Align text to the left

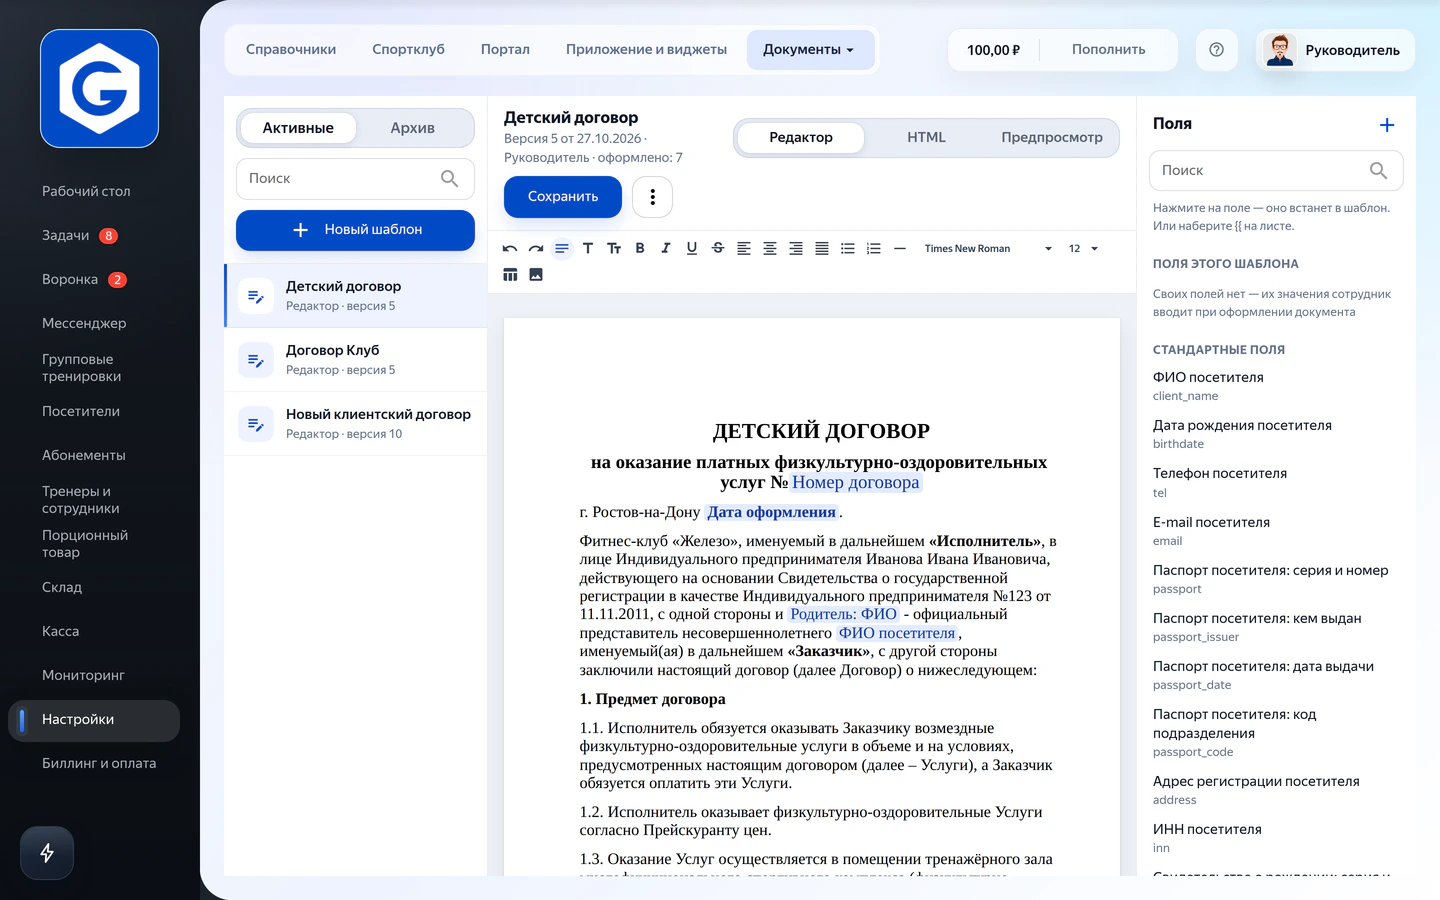coord(744,249)
